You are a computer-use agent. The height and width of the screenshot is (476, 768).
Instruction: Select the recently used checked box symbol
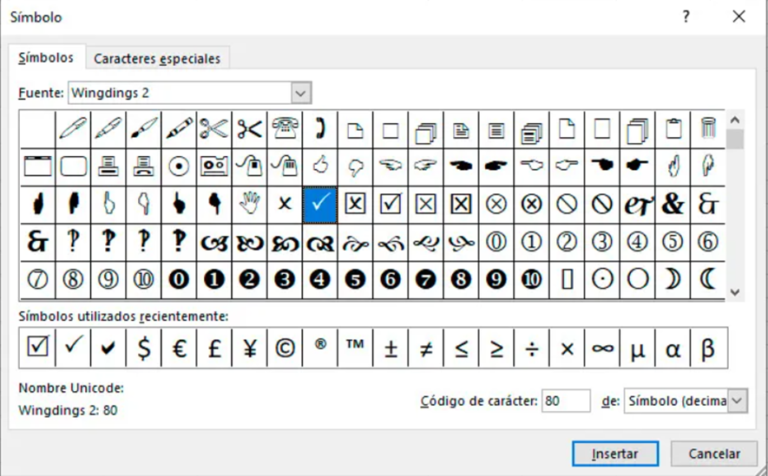point(38,347)
